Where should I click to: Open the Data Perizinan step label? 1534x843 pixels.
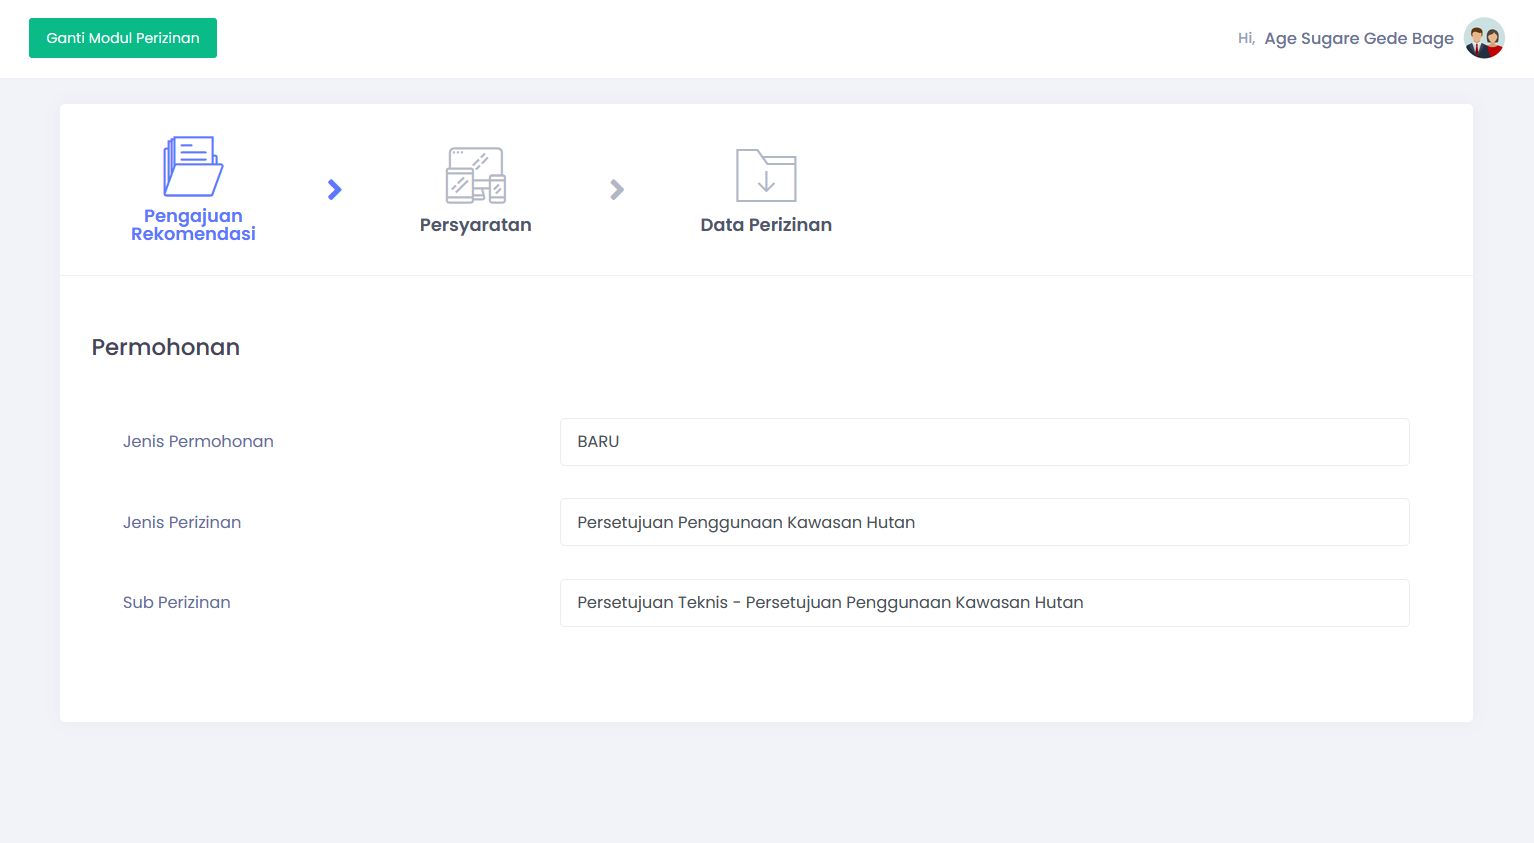pyautogui.click(x=766, y=225)
